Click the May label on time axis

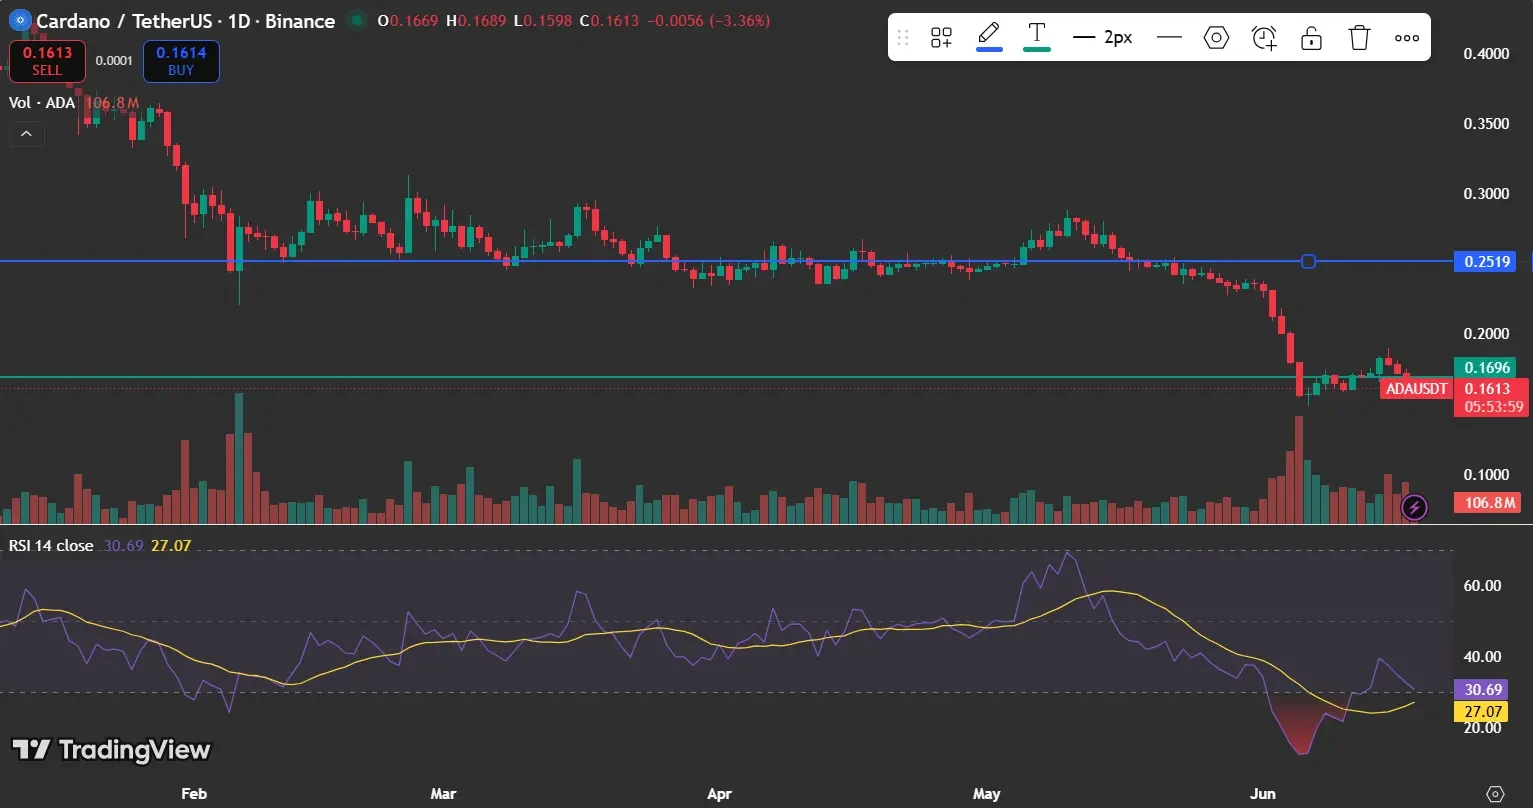pyautogui.click(x=986, y=794)
